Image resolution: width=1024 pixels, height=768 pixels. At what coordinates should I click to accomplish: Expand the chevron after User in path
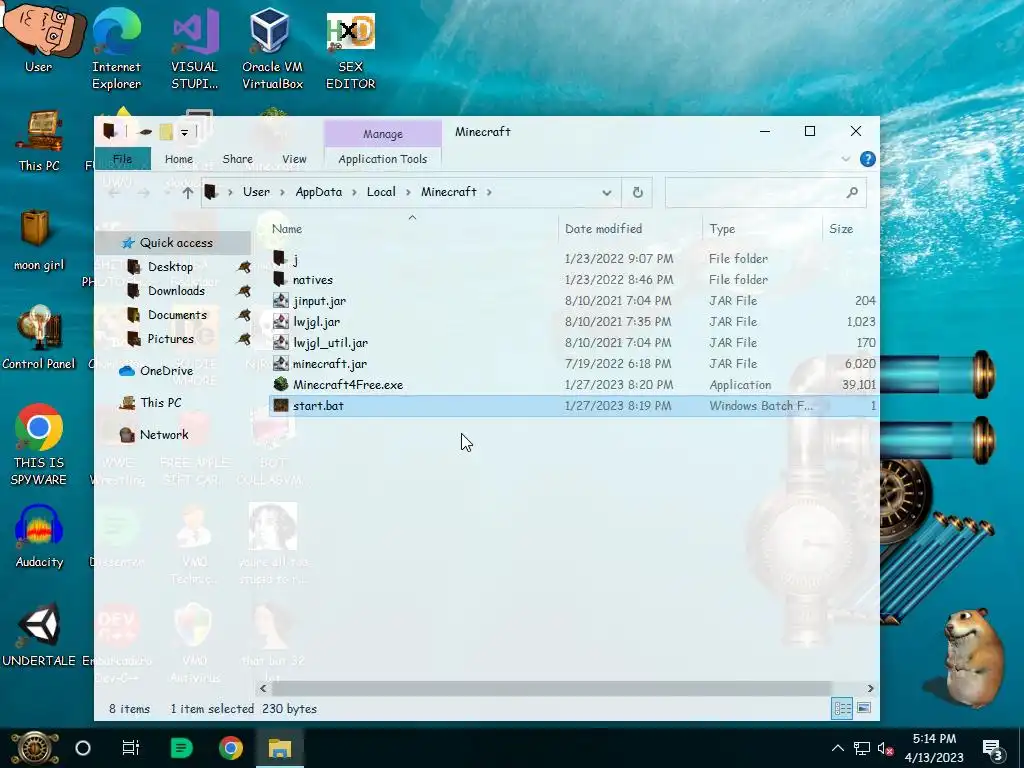(x=282, y=192)
